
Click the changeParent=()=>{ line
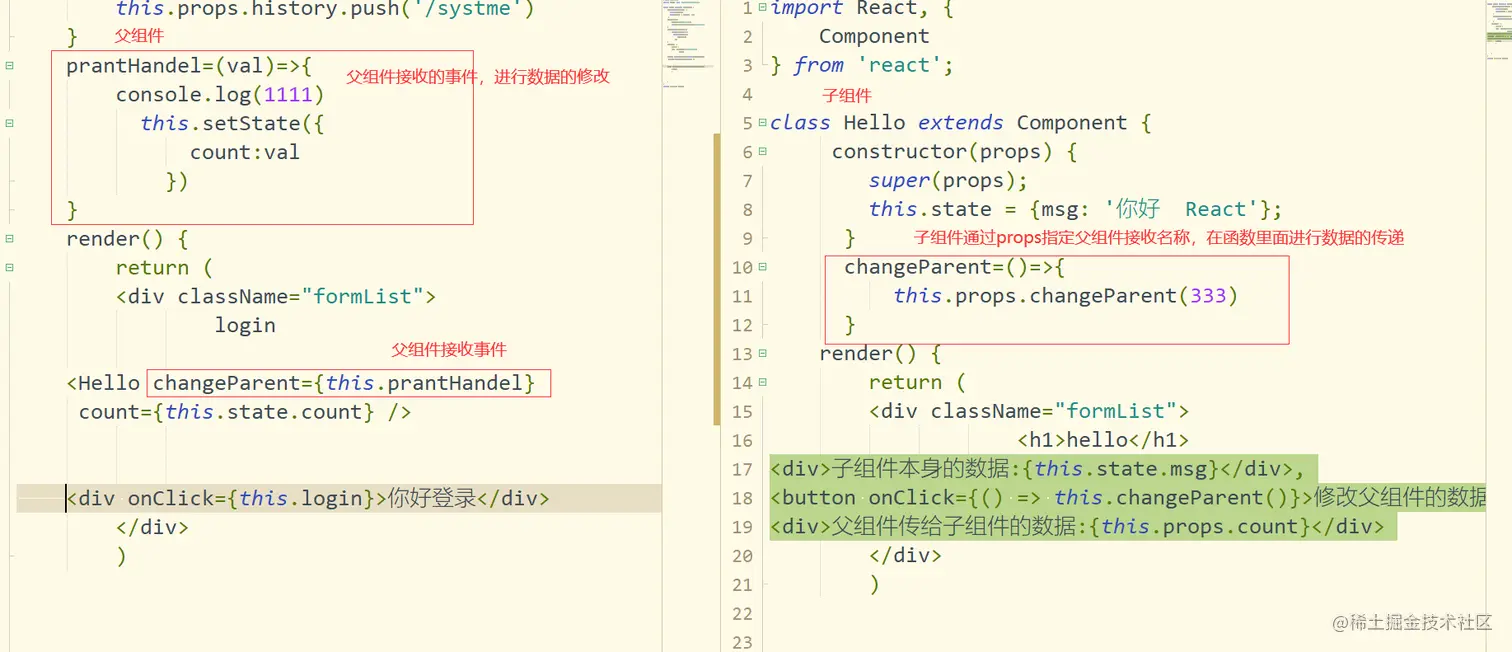(954, 267)
